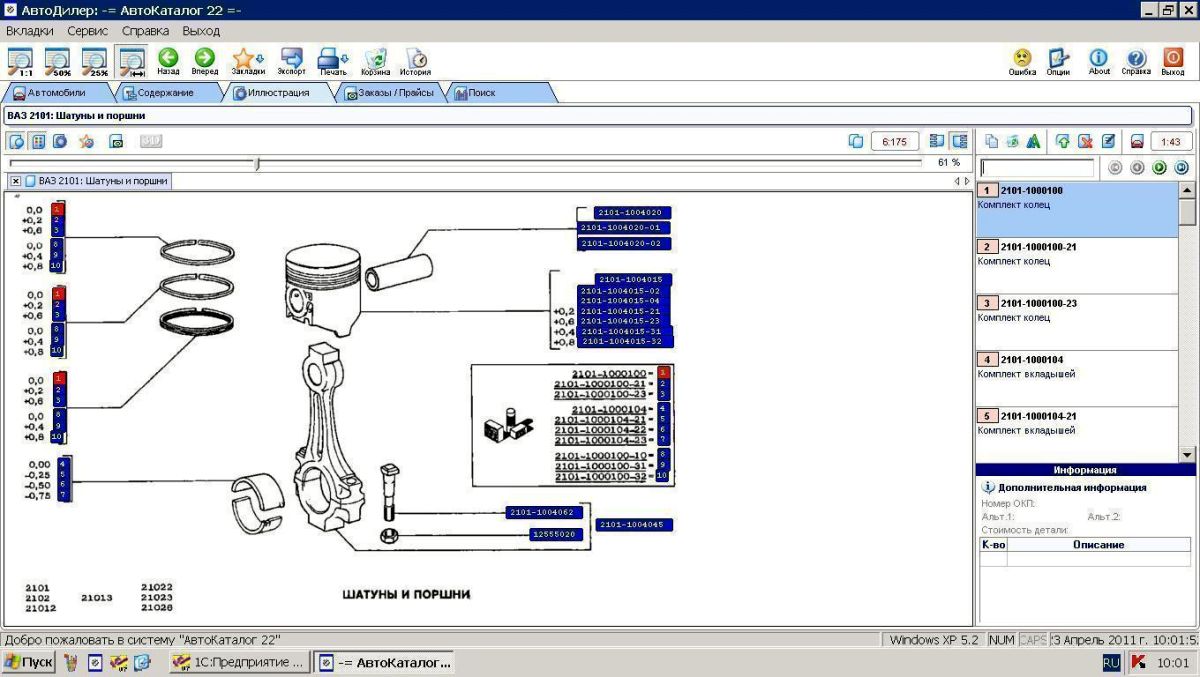The height and width of the screenshot is (677, 1200).
Task: Switch to the Заказы / Прайсы tab
Action: (x=390, y=93)
